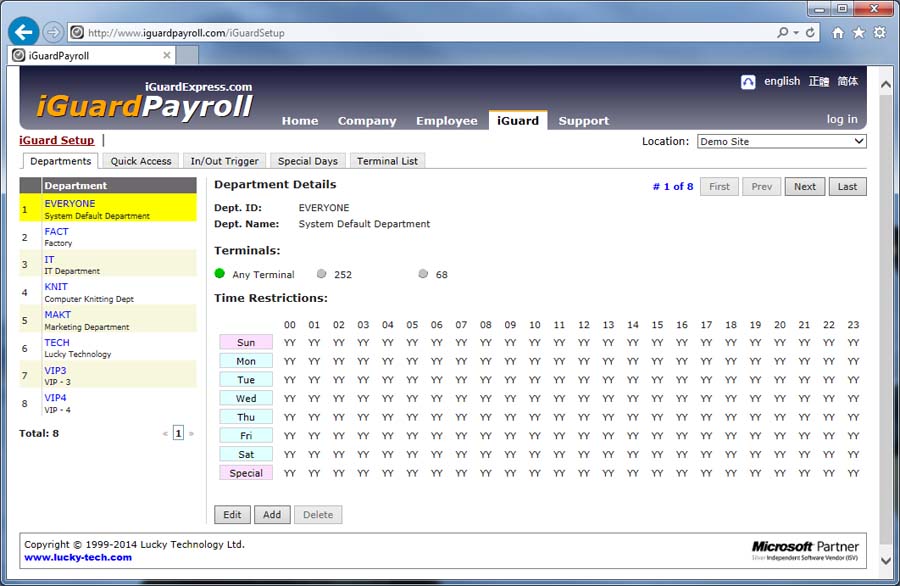900x586 pixels.
Task: Click the Add button
Action: (x=272, y=514)
